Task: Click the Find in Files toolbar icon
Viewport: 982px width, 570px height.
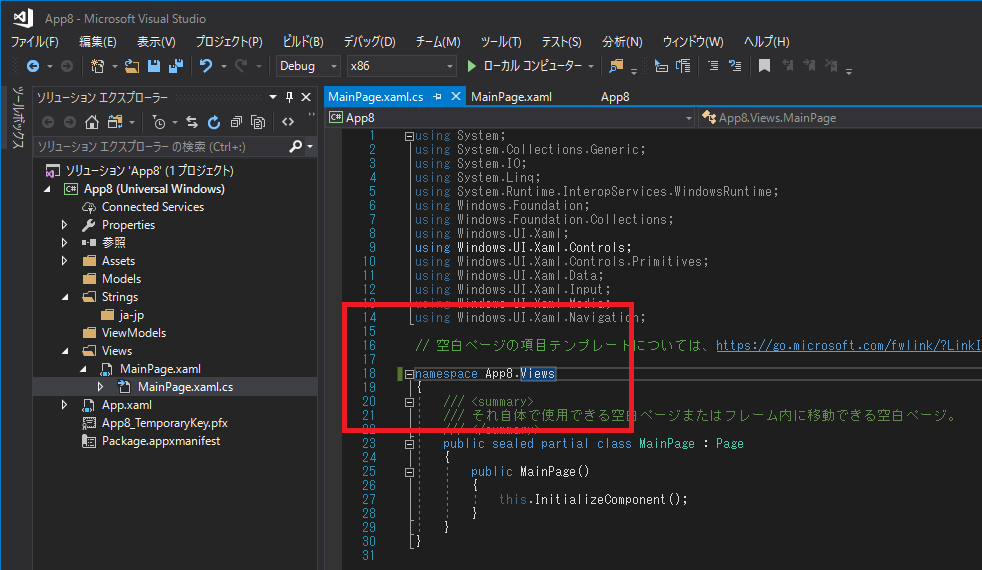Action: (616, 66)
